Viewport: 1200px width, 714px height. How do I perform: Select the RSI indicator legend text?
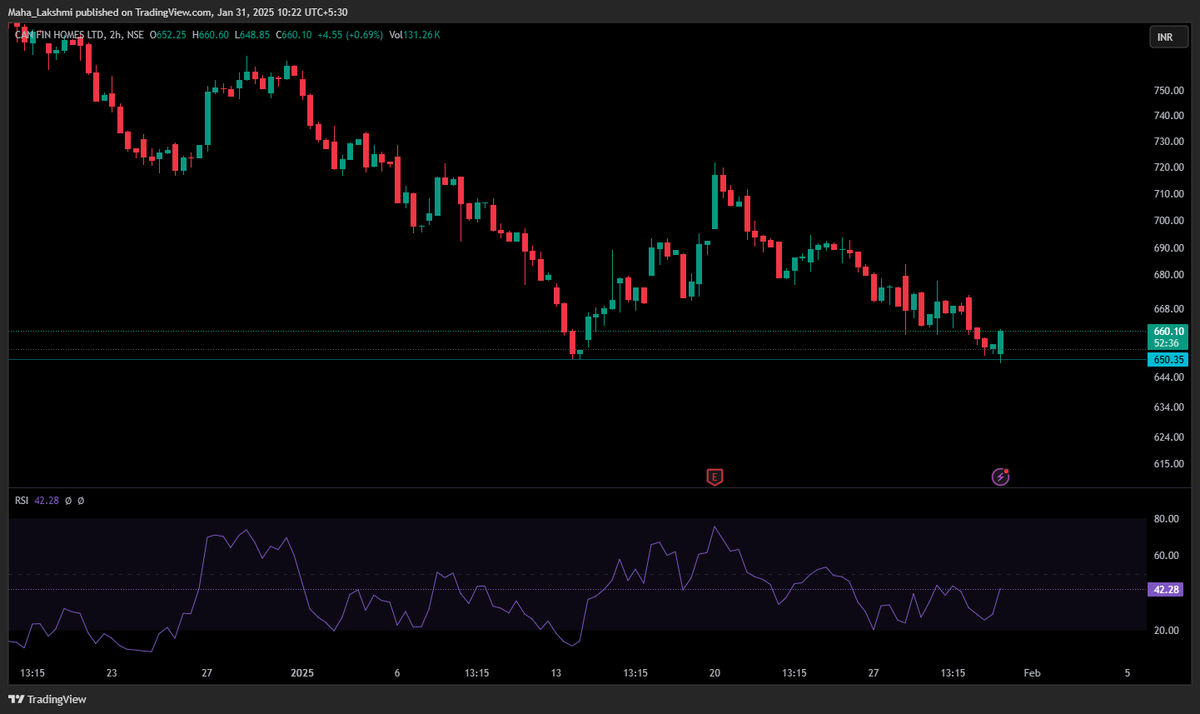[x=21, y=500]
